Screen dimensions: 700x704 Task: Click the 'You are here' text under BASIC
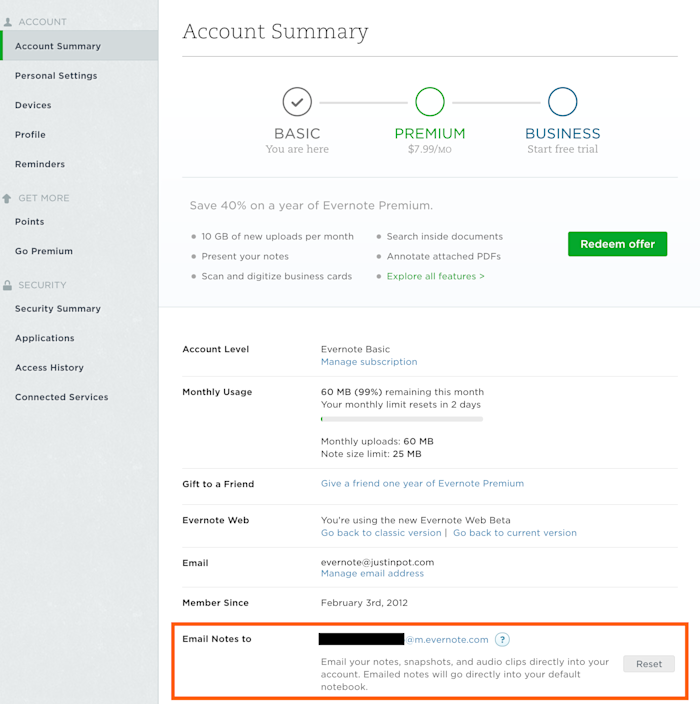tap(297, 149)
